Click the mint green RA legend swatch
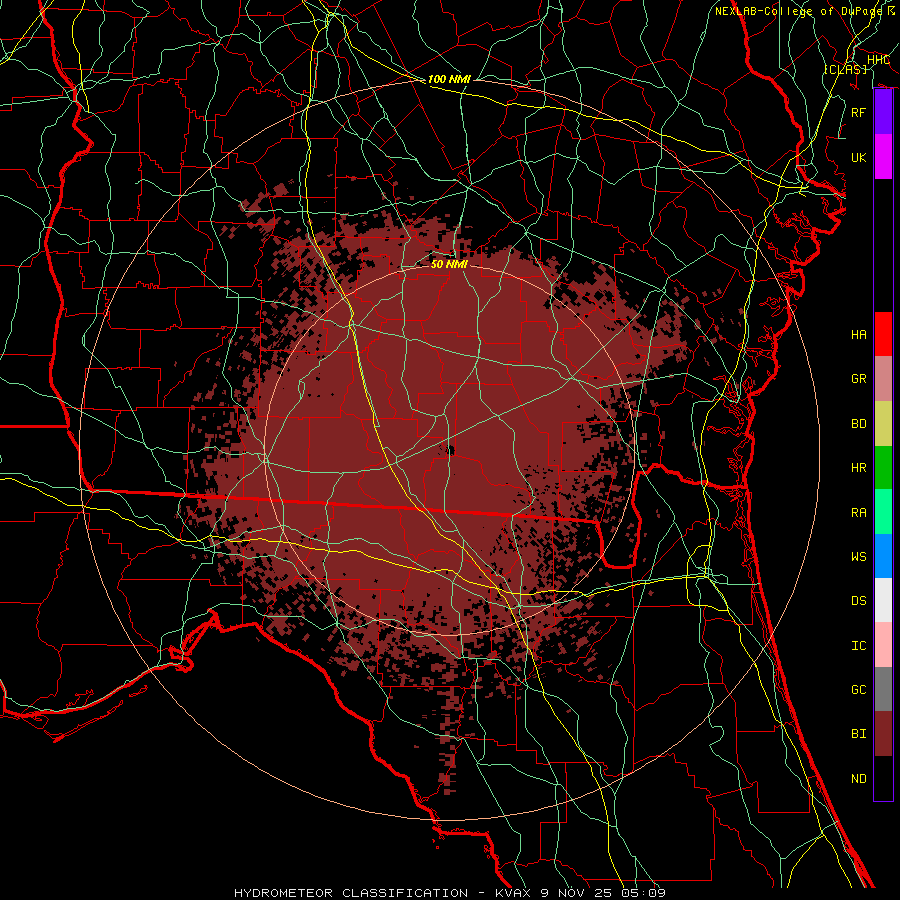 click(883, 511)
